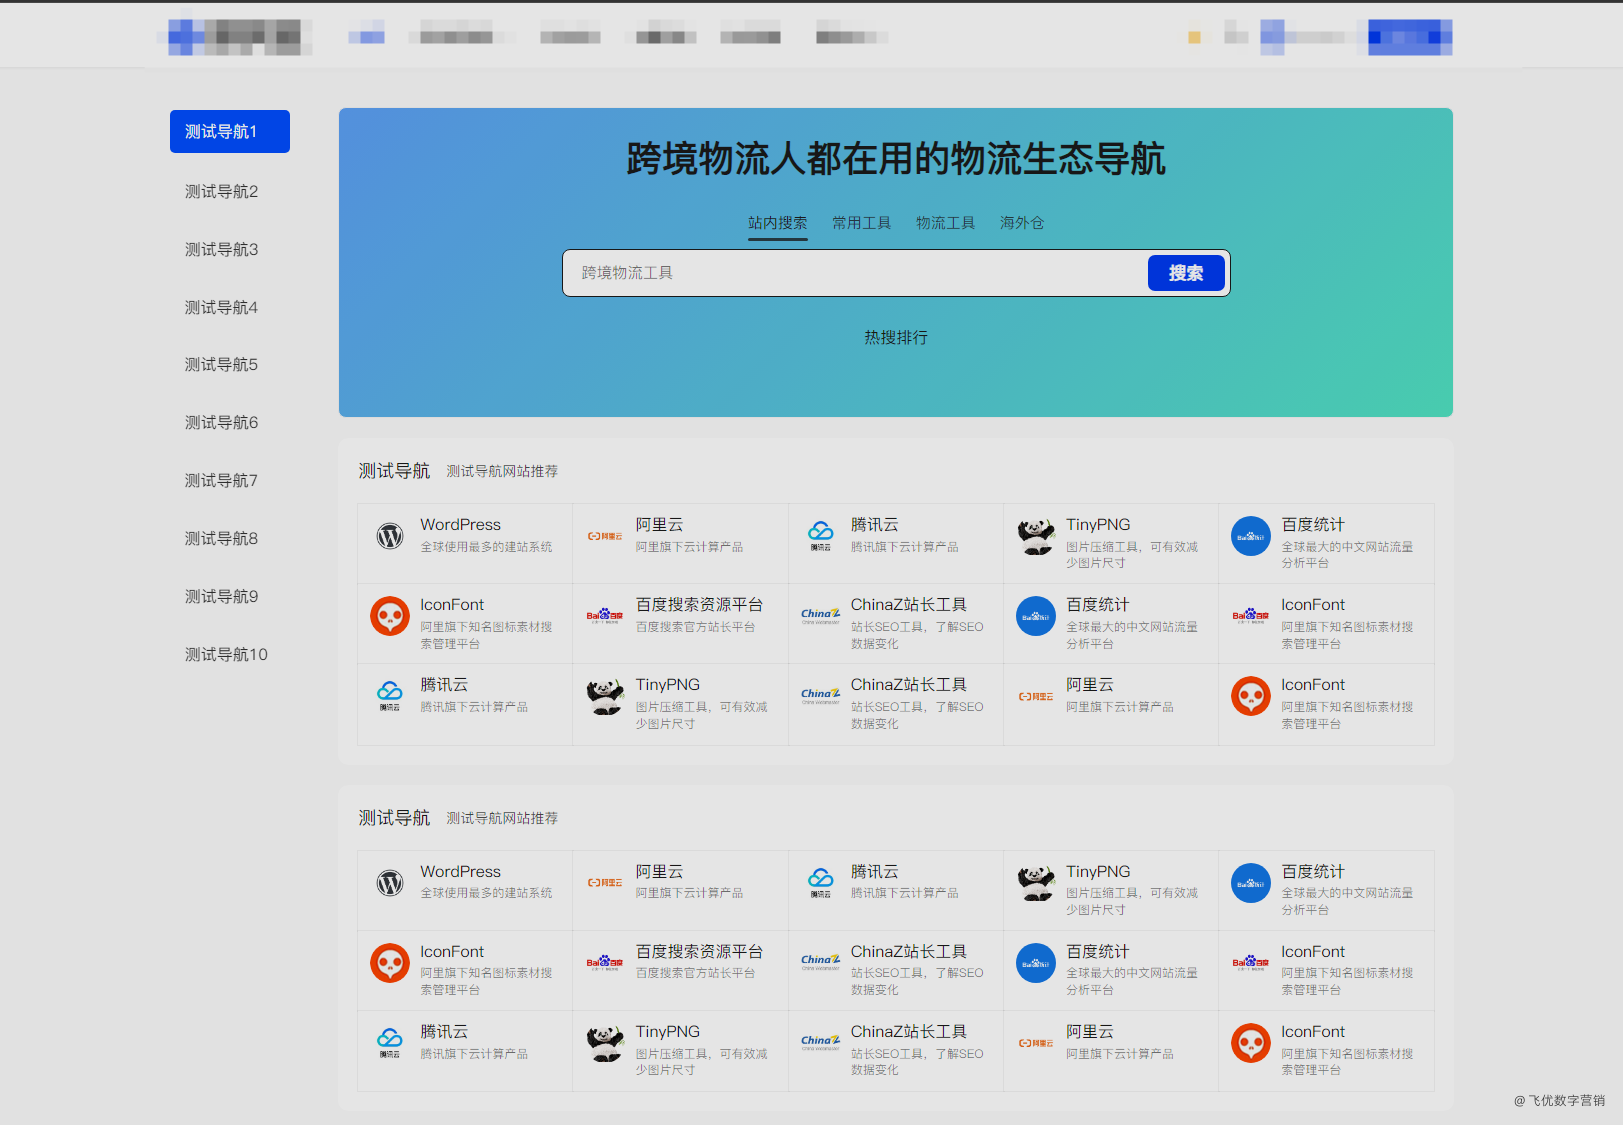Viewport: 1623px width, 1125px height.
Task: Click ChinaZ logo in lower section's 百度搜索资源平台 row
Action: click(821, 963)
